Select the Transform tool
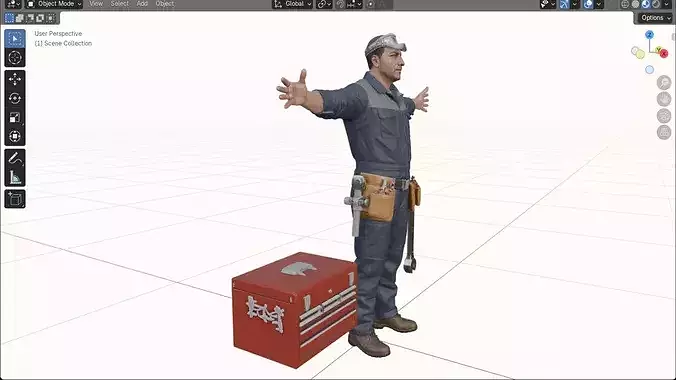This screenshot has height=380, width=676. (x=15, y=136)
